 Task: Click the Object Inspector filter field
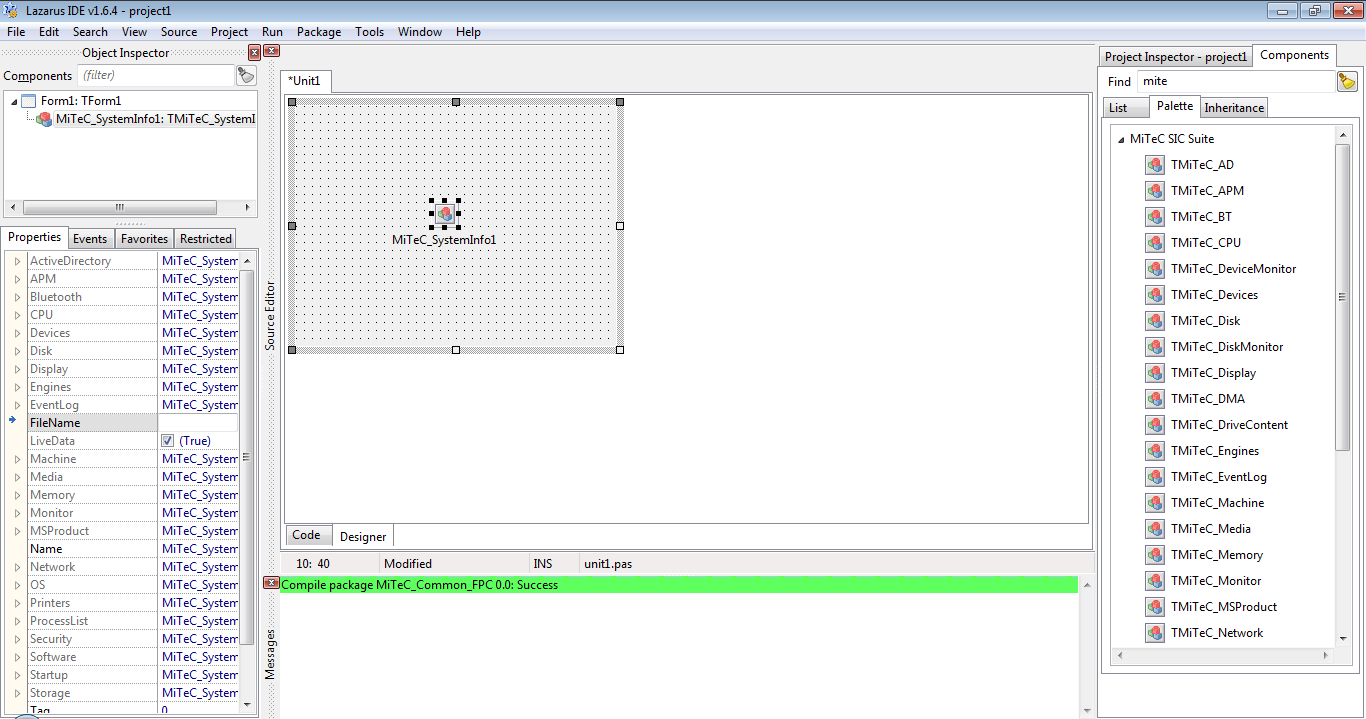[x=156, y=75]
